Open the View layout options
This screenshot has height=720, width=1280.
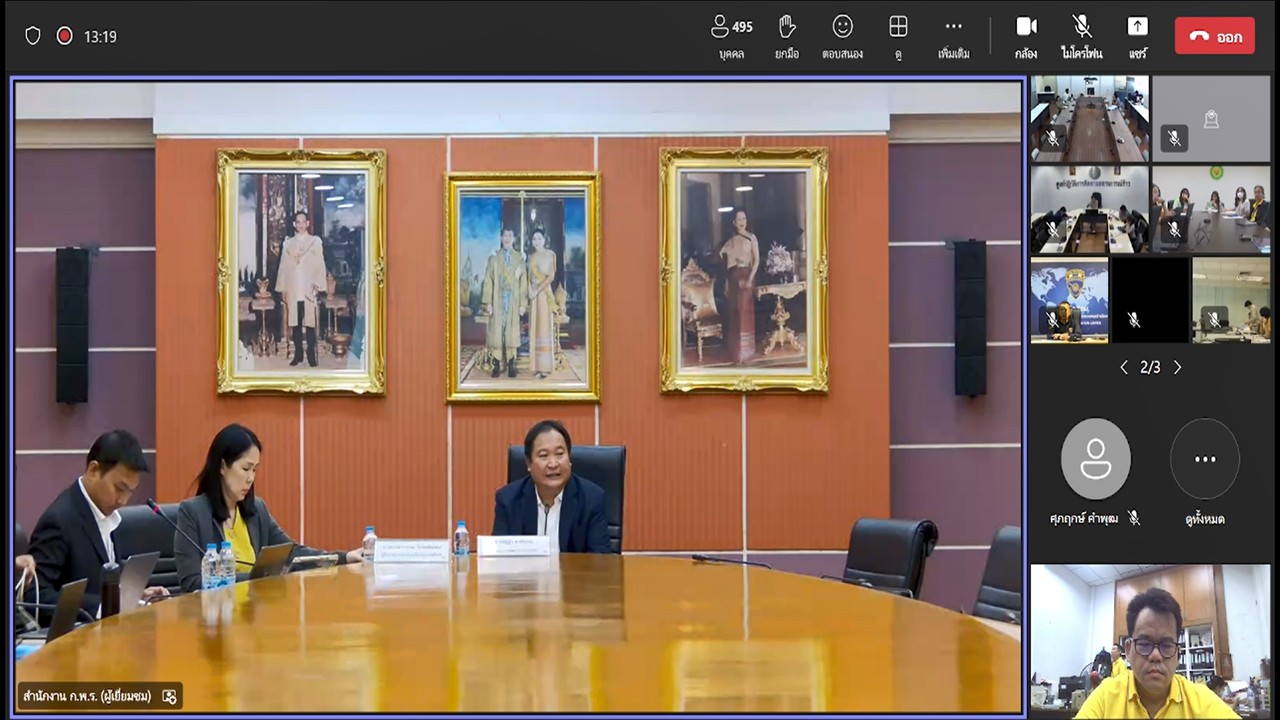pos(898,36)
